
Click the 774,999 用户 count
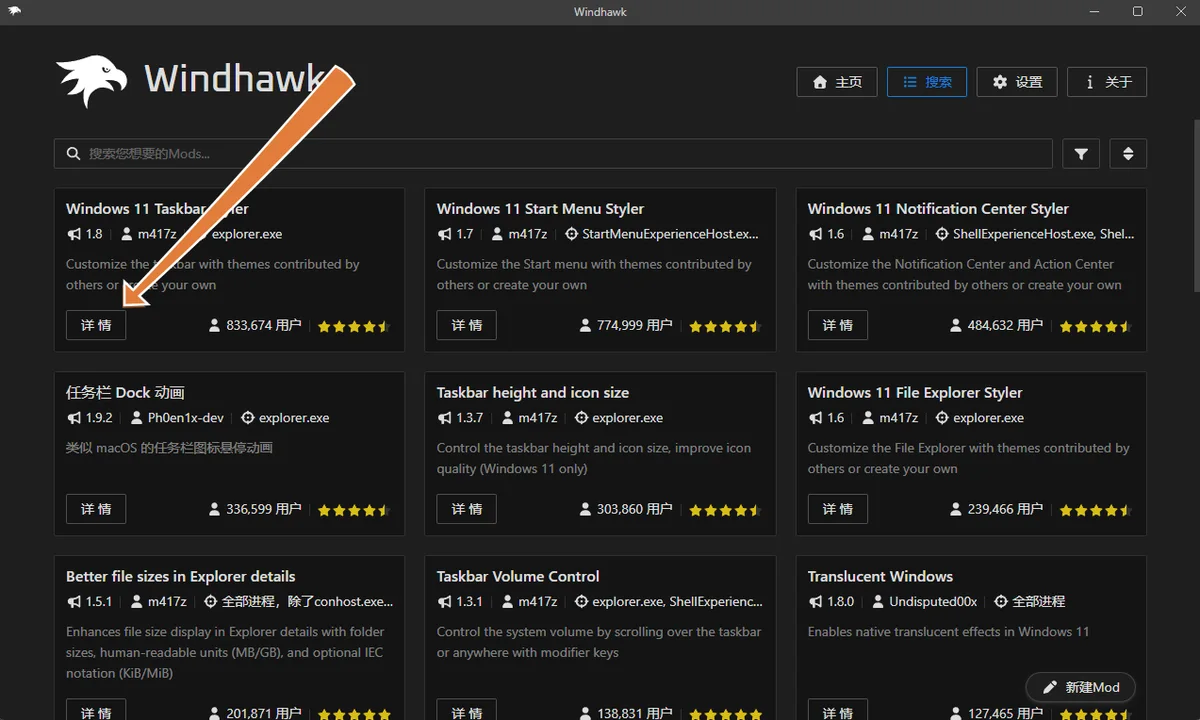[635, 325]
